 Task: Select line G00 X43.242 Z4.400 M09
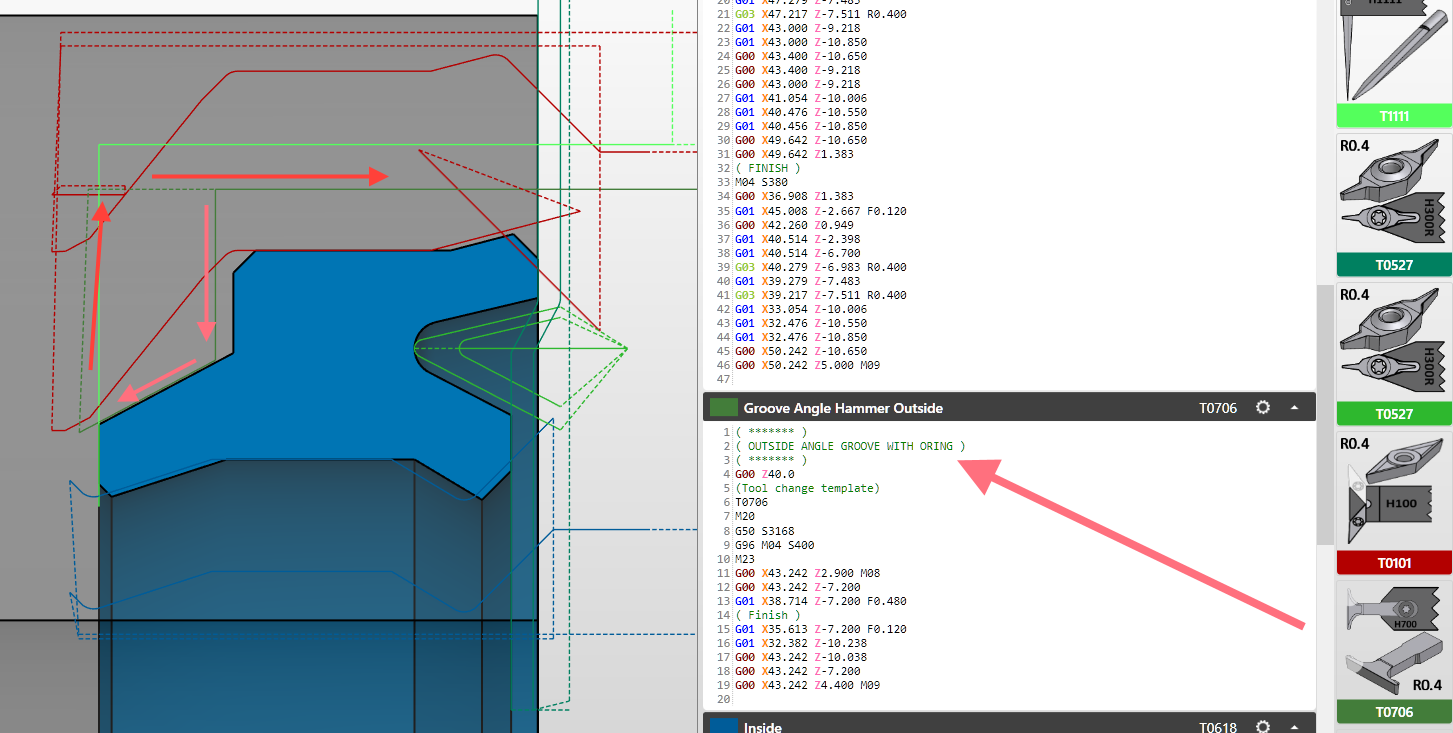(809, 685)
